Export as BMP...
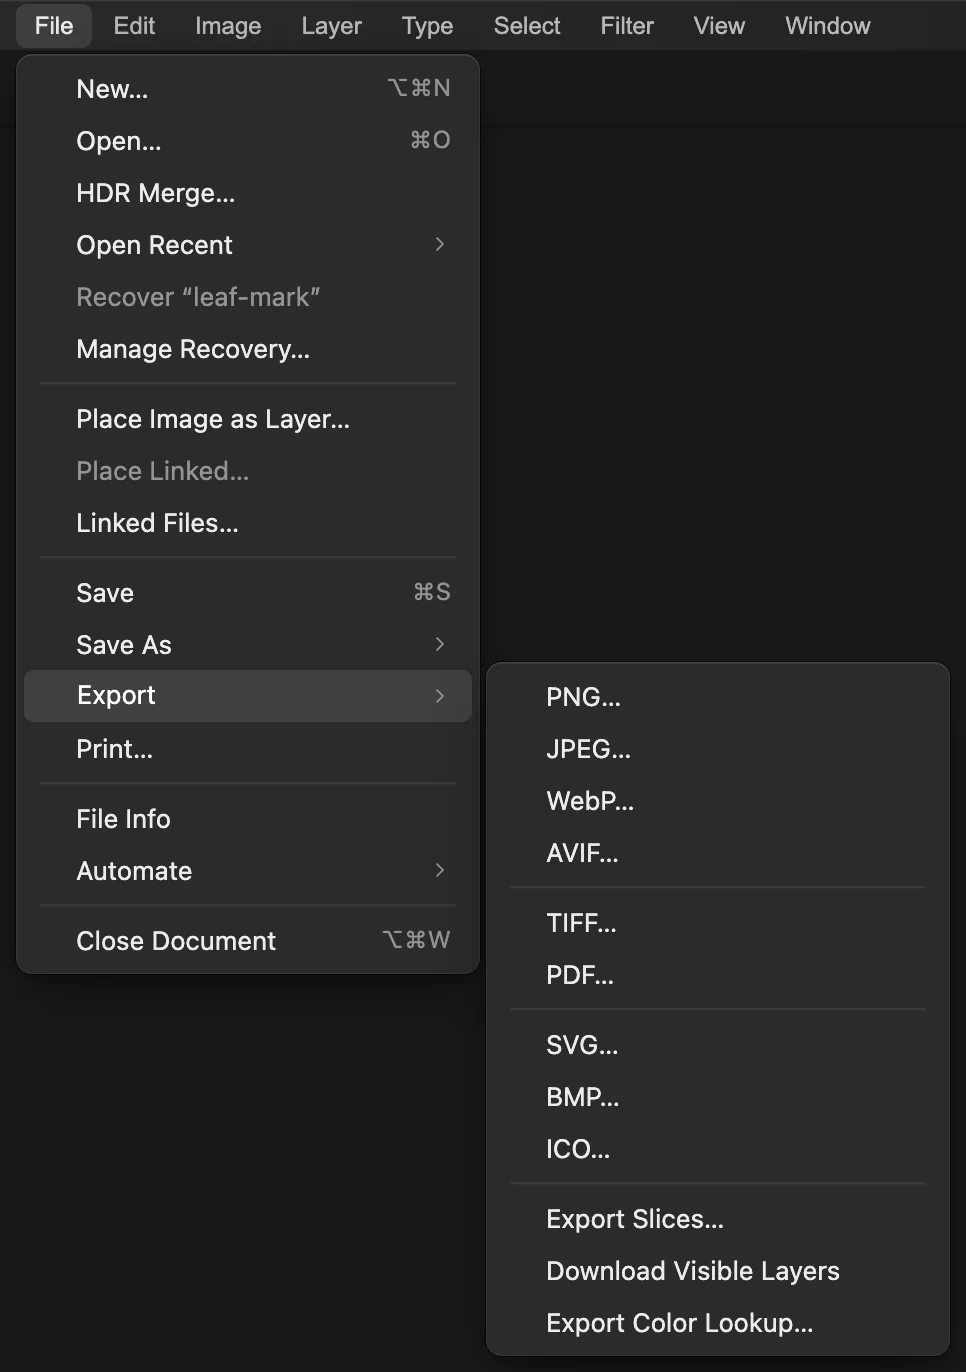The width and height of the screenshot is (966, 1372). pos(718,1097)
